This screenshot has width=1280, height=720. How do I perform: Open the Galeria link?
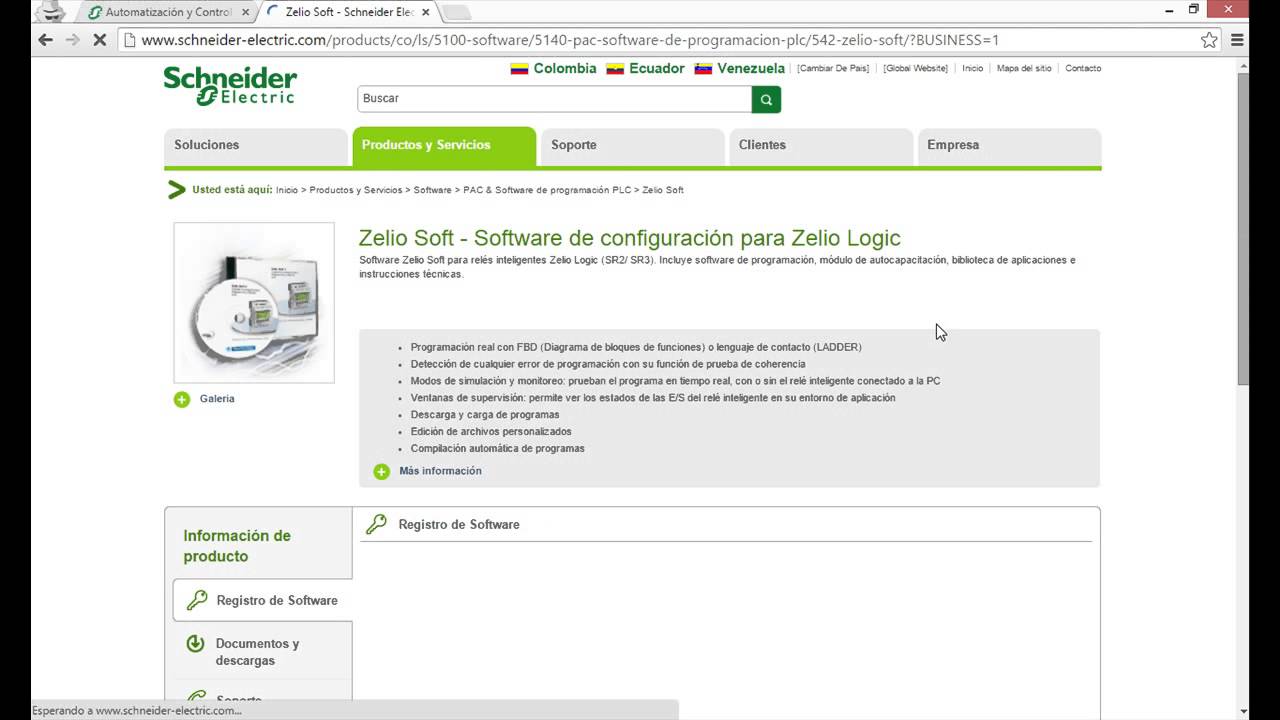coord(217,399)
